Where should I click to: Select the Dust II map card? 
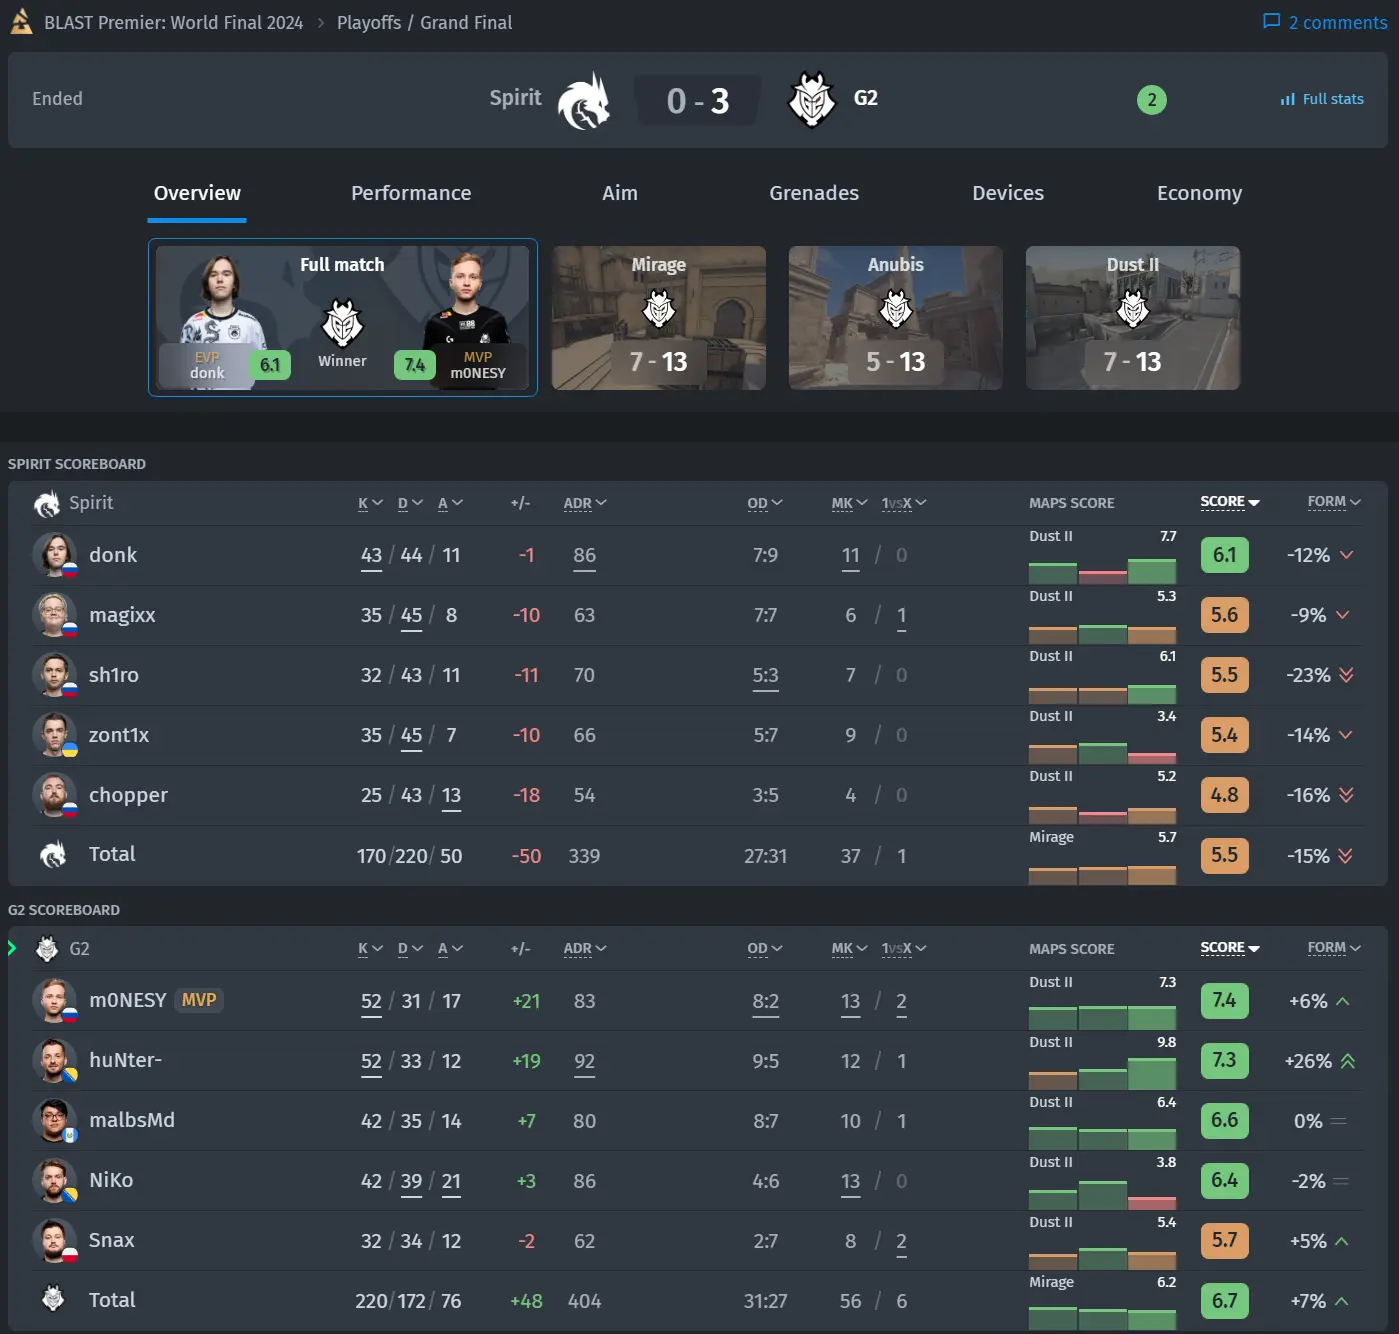(x=1133, y=318)
